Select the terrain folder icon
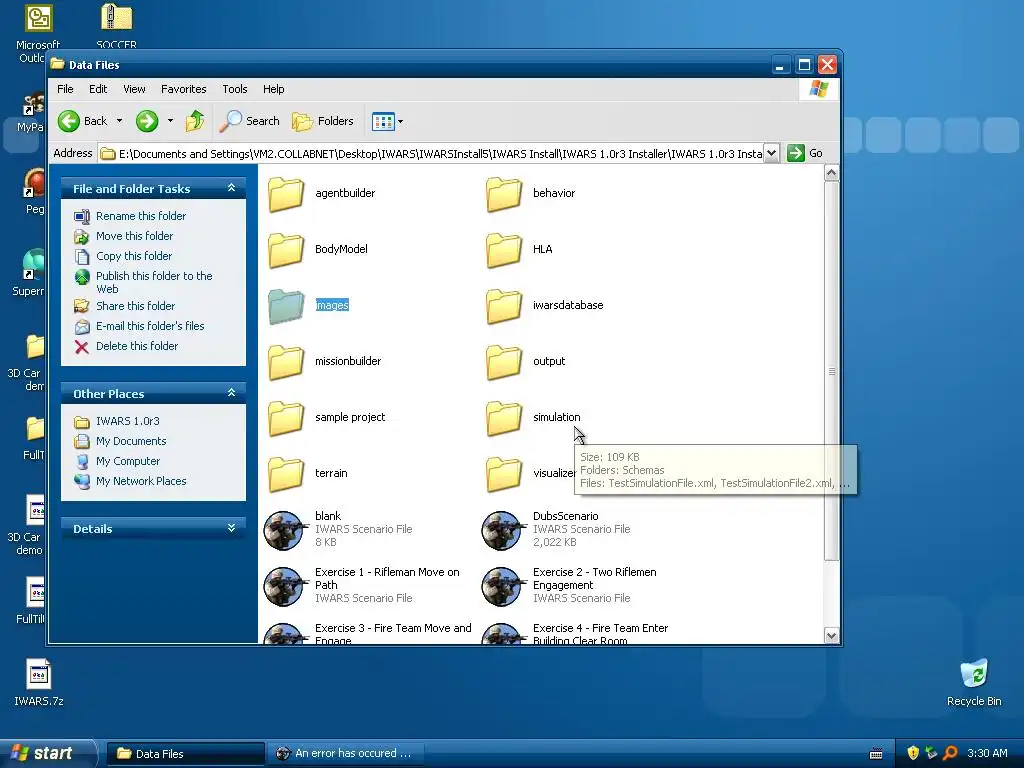 (286, 475)
